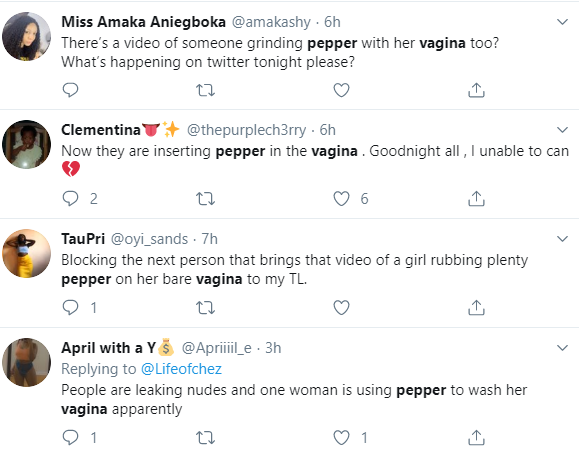
Task: Like the tweet from @oyi_sands
Action: (341, 308)
